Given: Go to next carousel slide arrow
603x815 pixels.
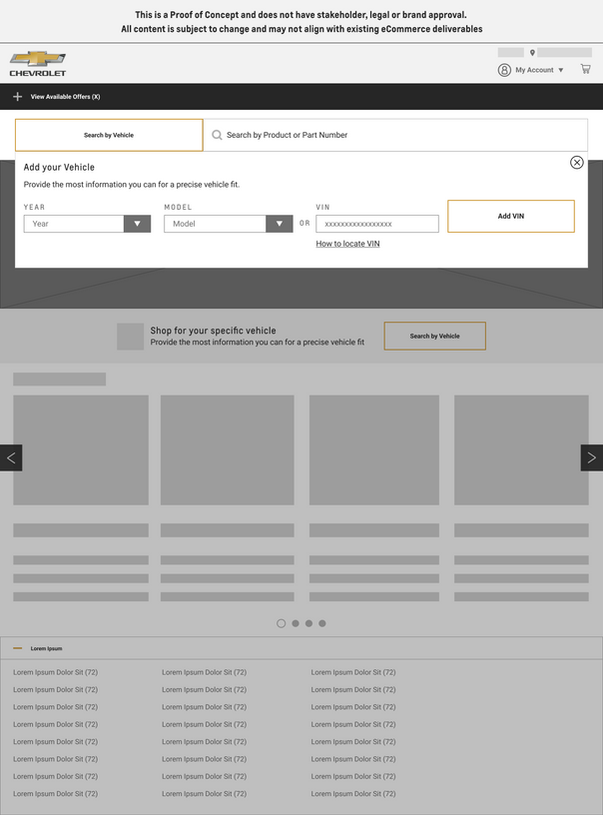Looking at the screenshot, I should point(592,457).
